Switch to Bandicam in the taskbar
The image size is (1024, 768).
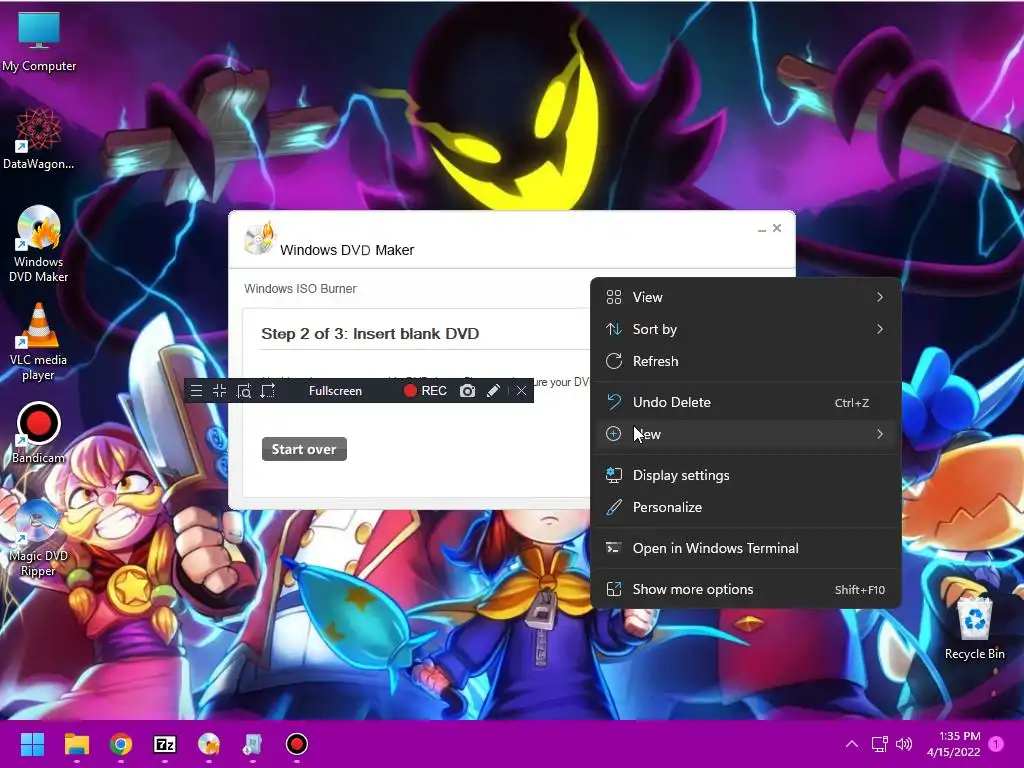click(x=296, y=744)
